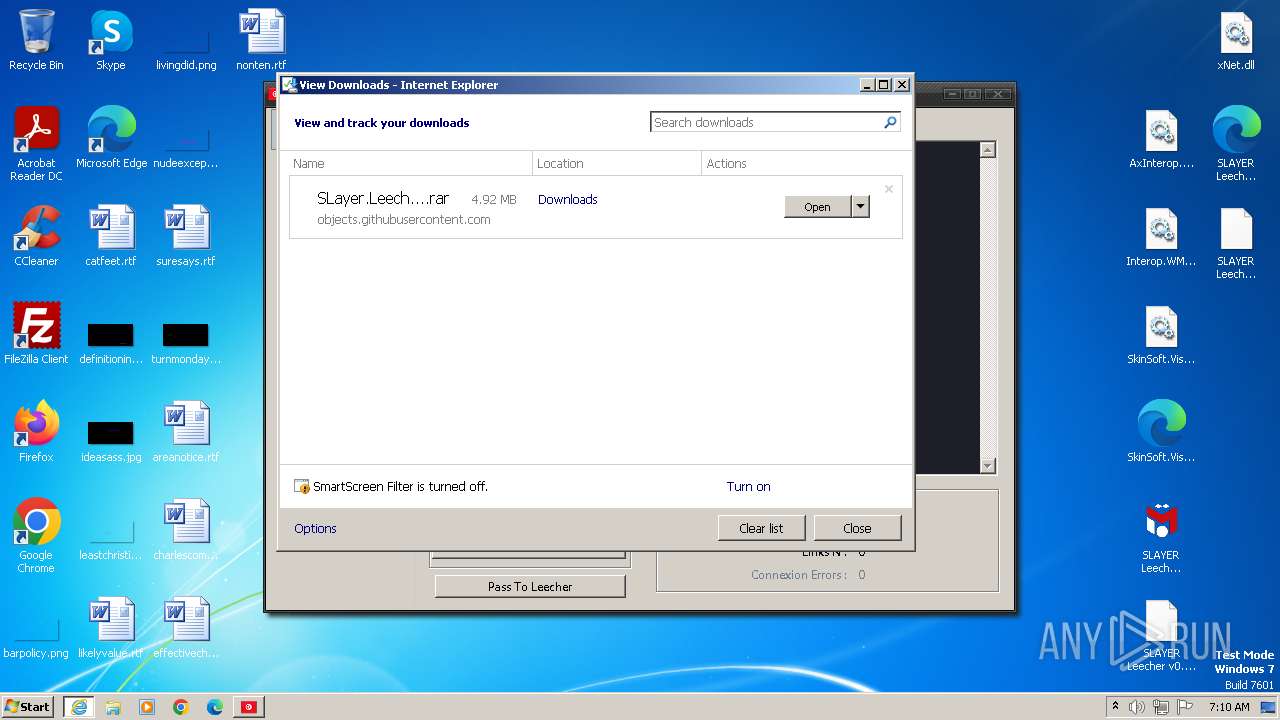Launch Skype from the desktop
Screen dimensions: 1280x720
[111, 40]
